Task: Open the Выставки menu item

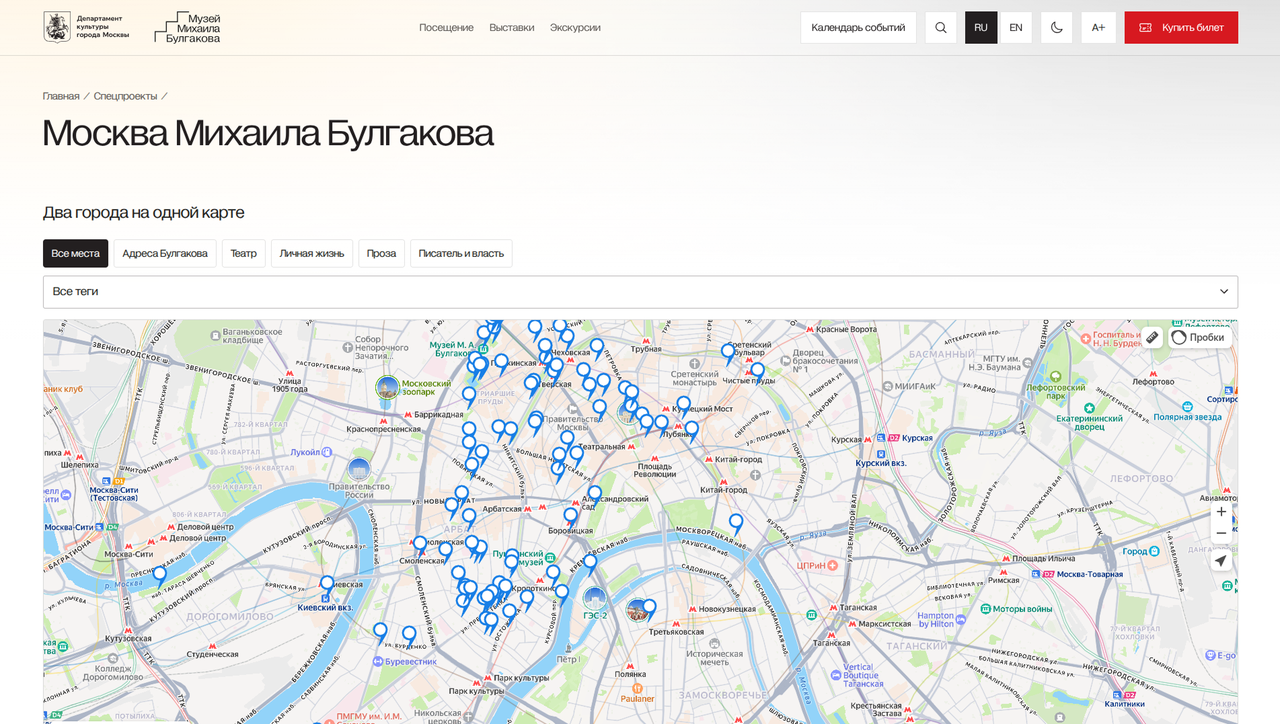Action: (512, 28)
